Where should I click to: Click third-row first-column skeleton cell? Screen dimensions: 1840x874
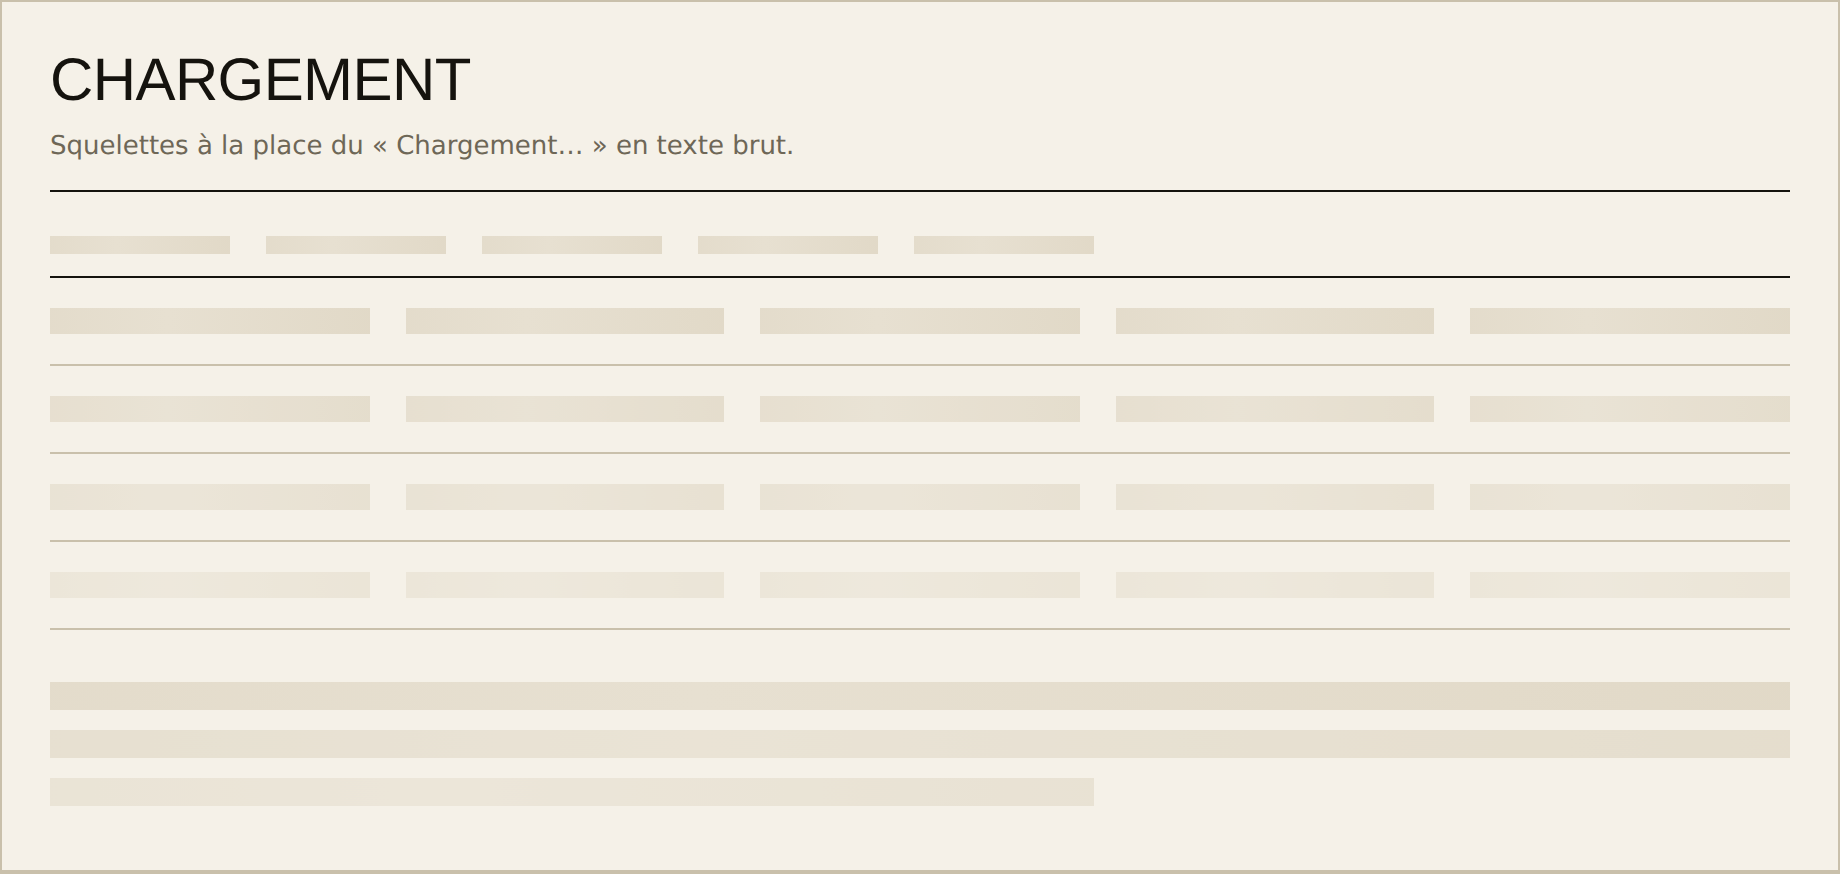(210, 497)
